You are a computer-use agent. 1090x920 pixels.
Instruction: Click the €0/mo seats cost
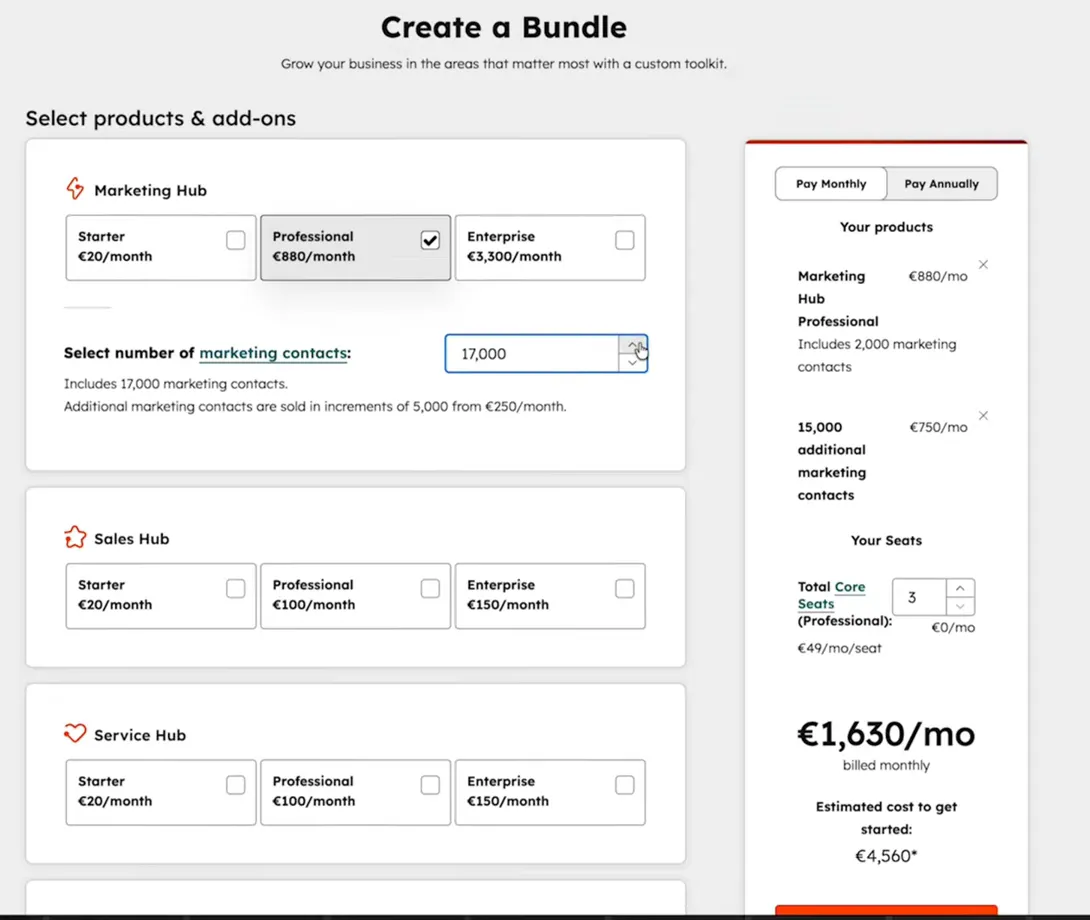953,627
